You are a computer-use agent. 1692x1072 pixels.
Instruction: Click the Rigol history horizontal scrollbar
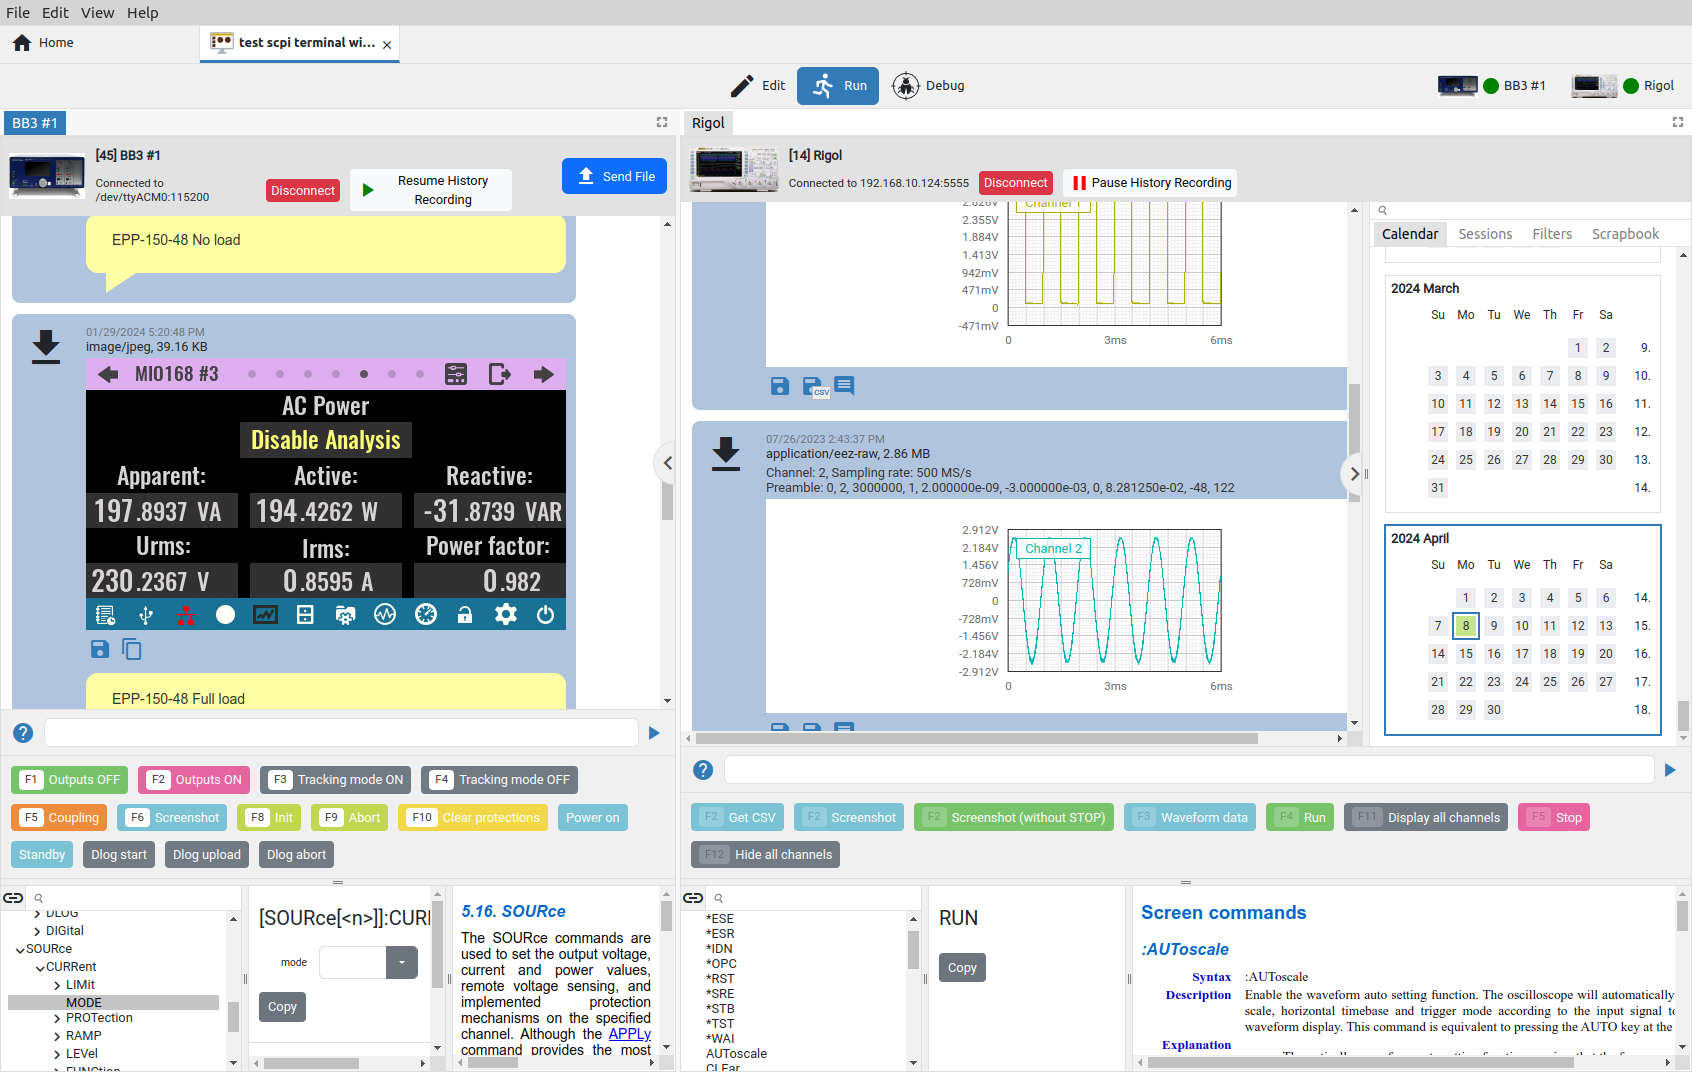click(x=977, y=739)
